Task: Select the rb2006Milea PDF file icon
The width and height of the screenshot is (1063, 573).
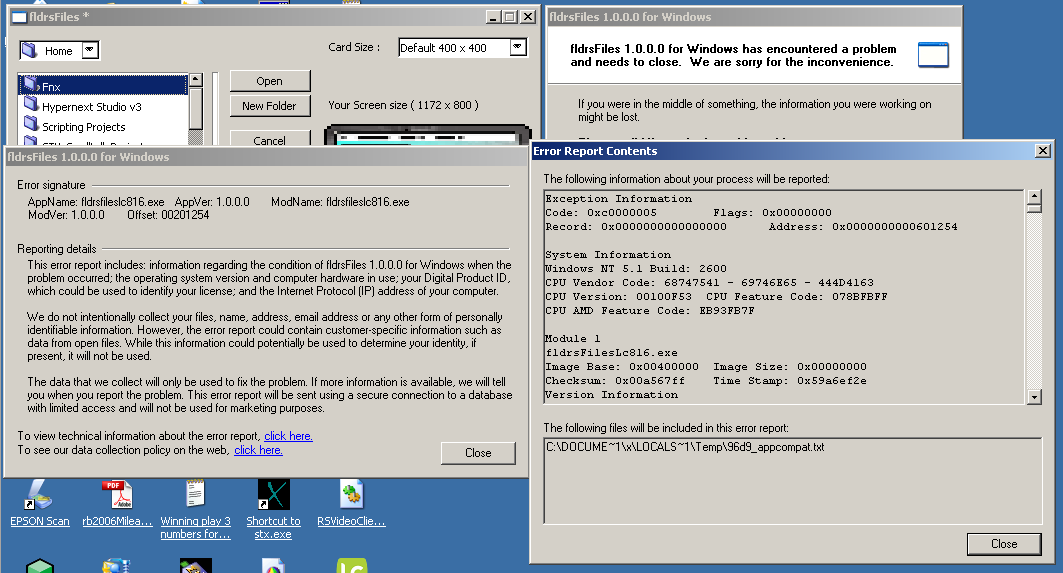Action: pyautogui.click(x=117, y=496)
